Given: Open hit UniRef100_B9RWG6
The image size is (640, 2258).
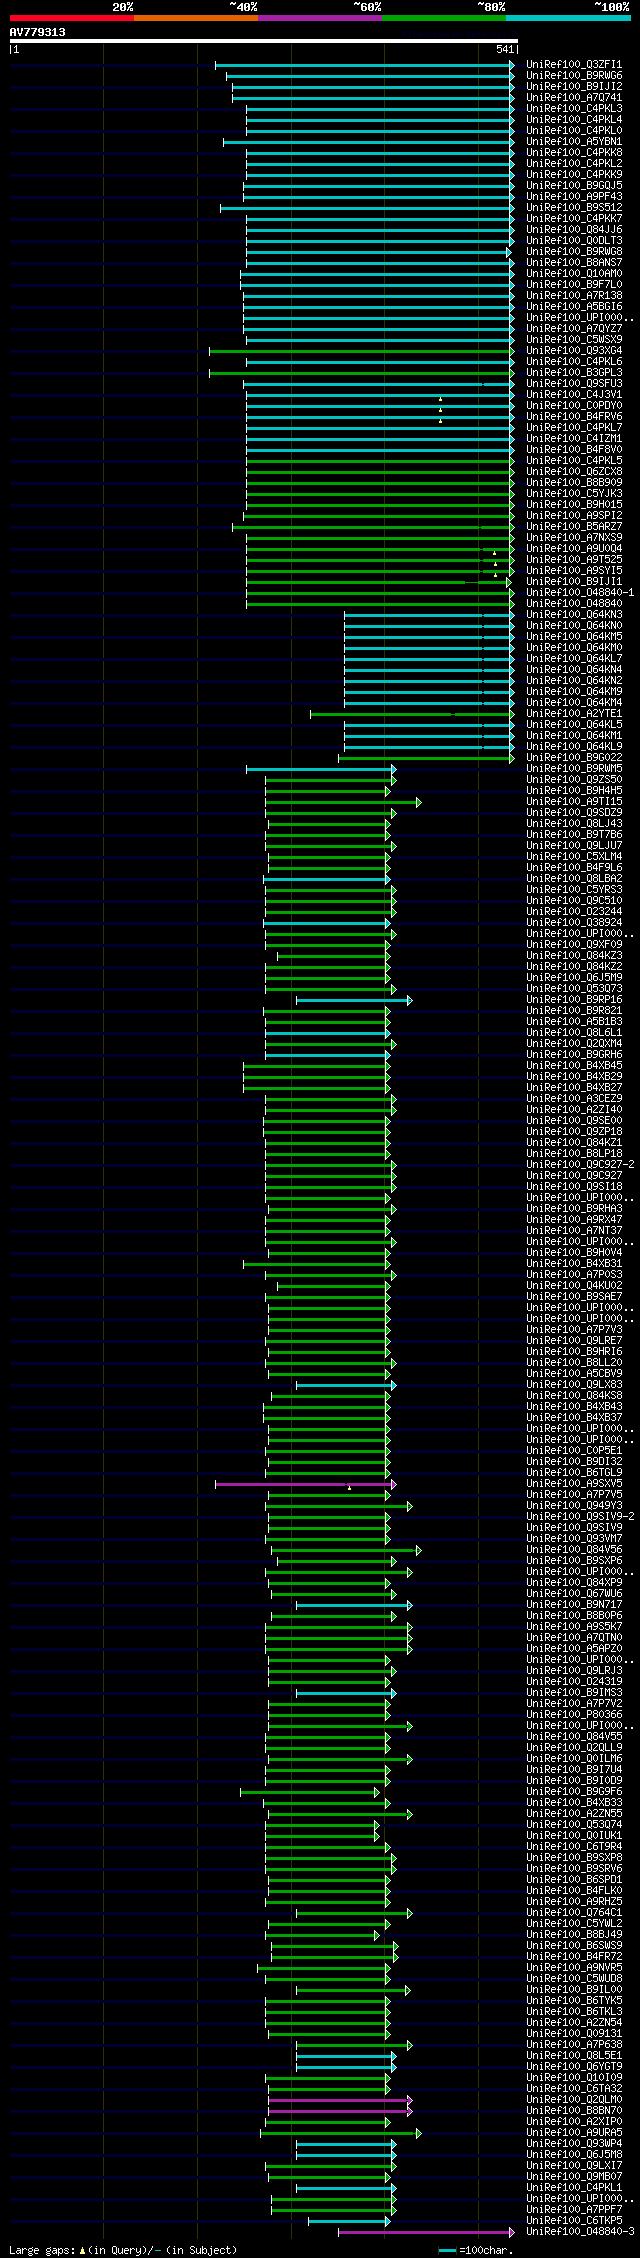Looking at the screenshot, I should [x=574, y=76].
